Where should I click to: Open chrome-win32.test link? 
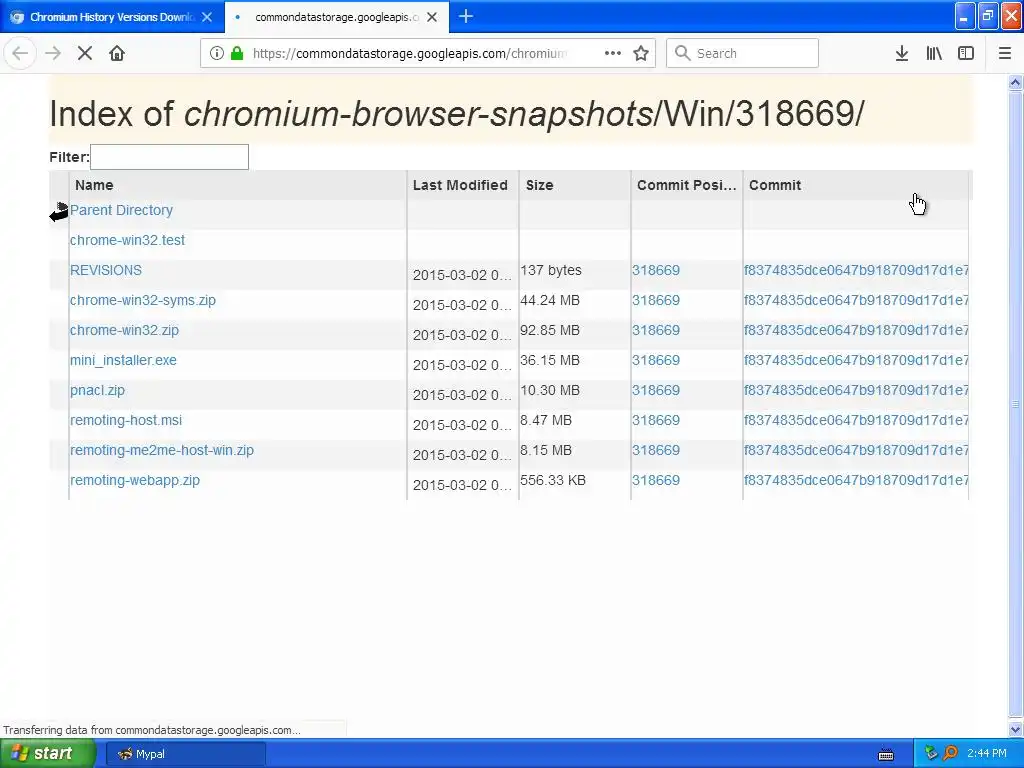click(x=127, y=240)
